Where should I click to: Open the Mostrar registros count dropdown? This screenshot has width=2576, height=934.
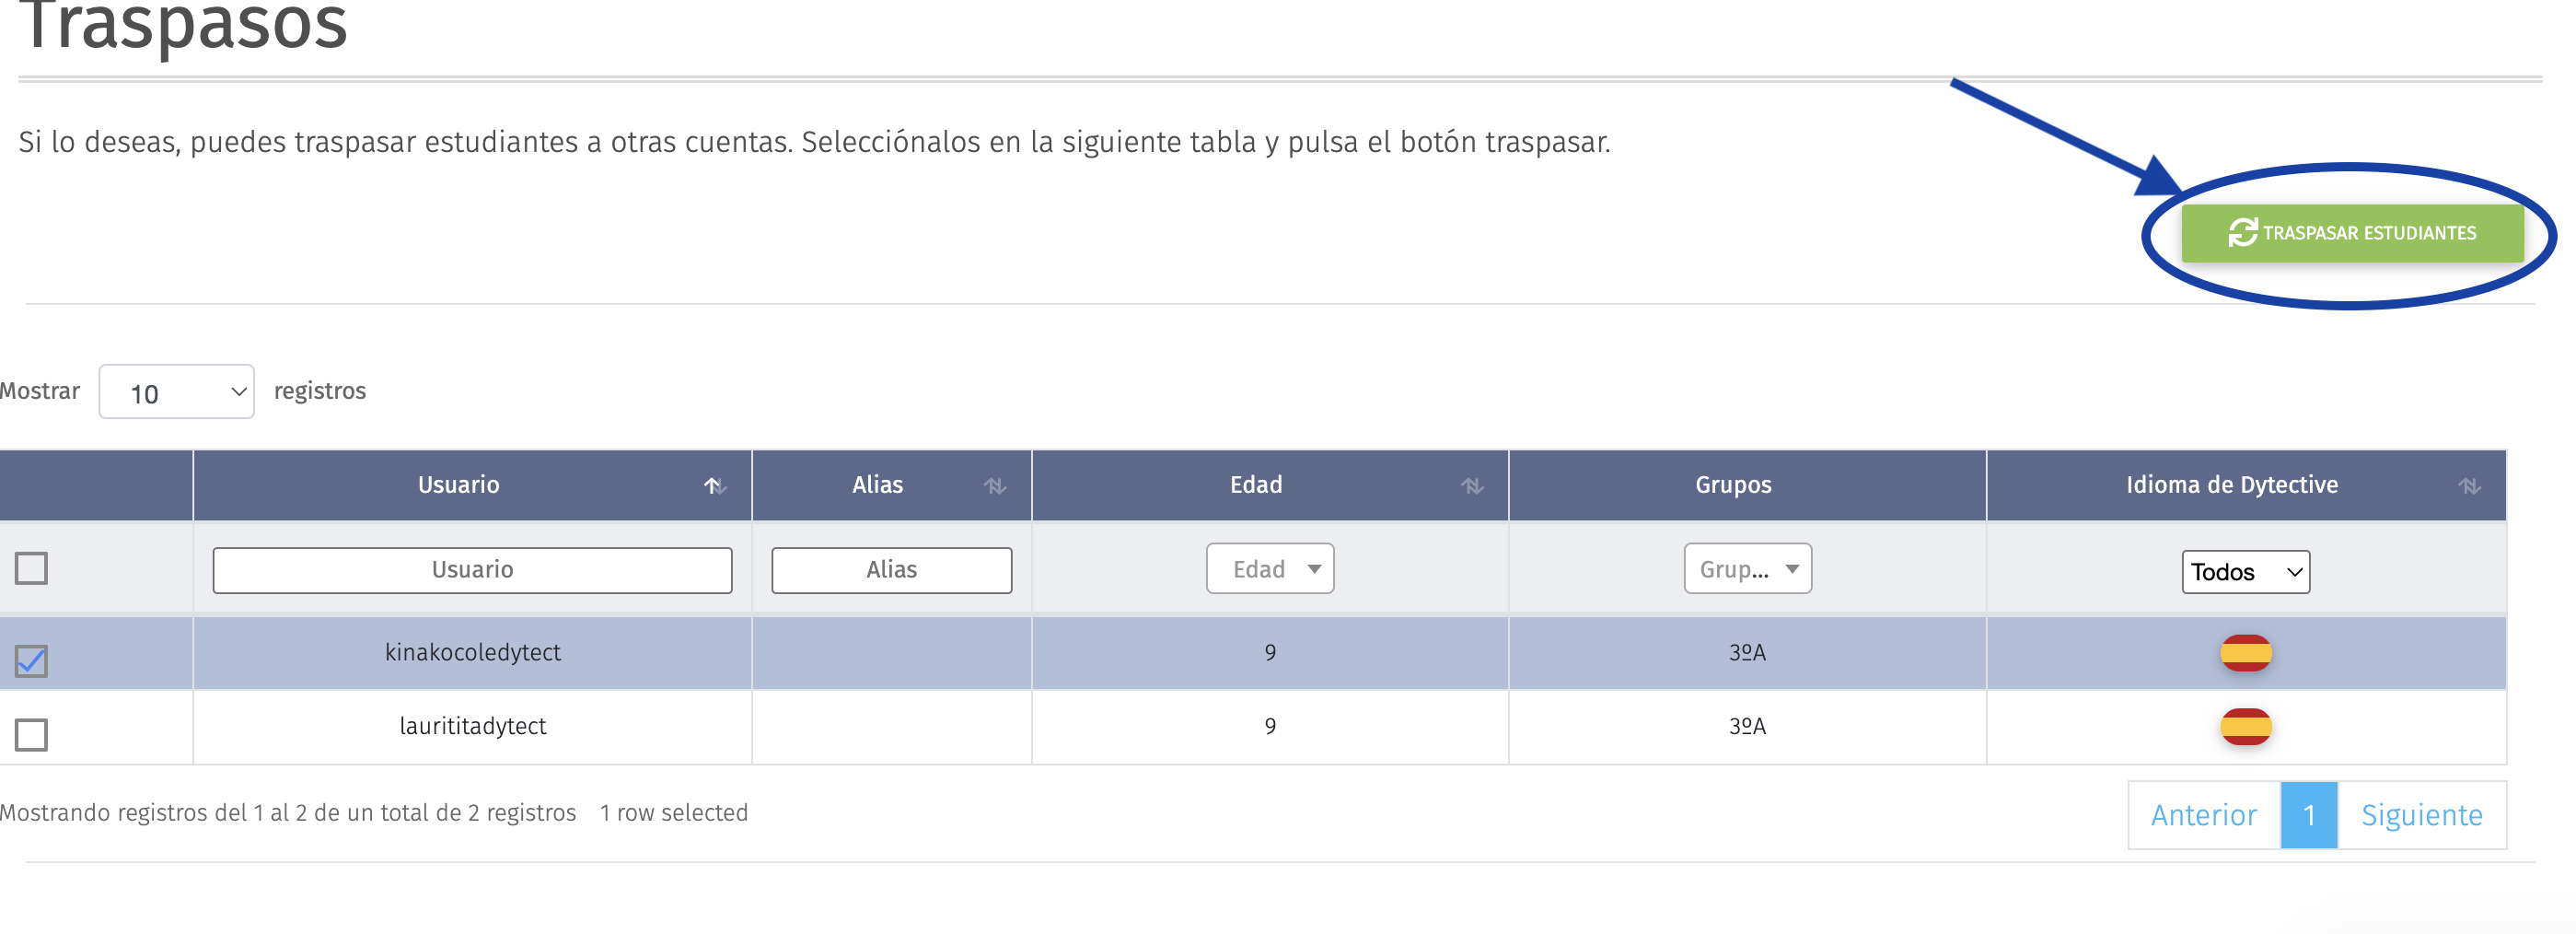click(176, 392)
